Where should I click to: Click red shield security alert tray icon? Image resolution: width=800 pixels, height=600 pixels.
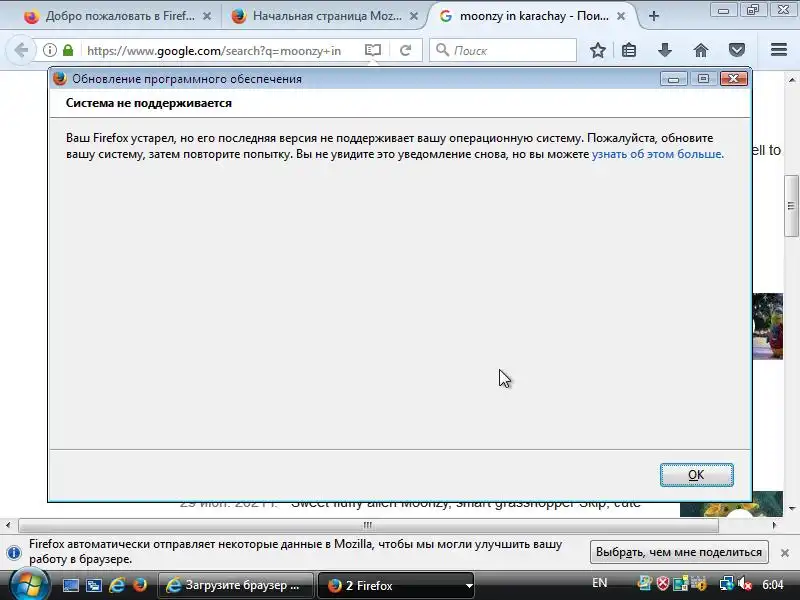662,584
